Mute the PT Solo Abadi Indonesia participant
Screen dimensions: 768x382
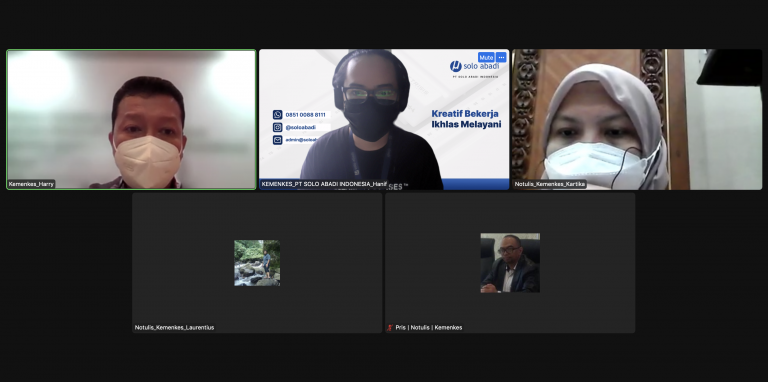(x=486, y=57)
